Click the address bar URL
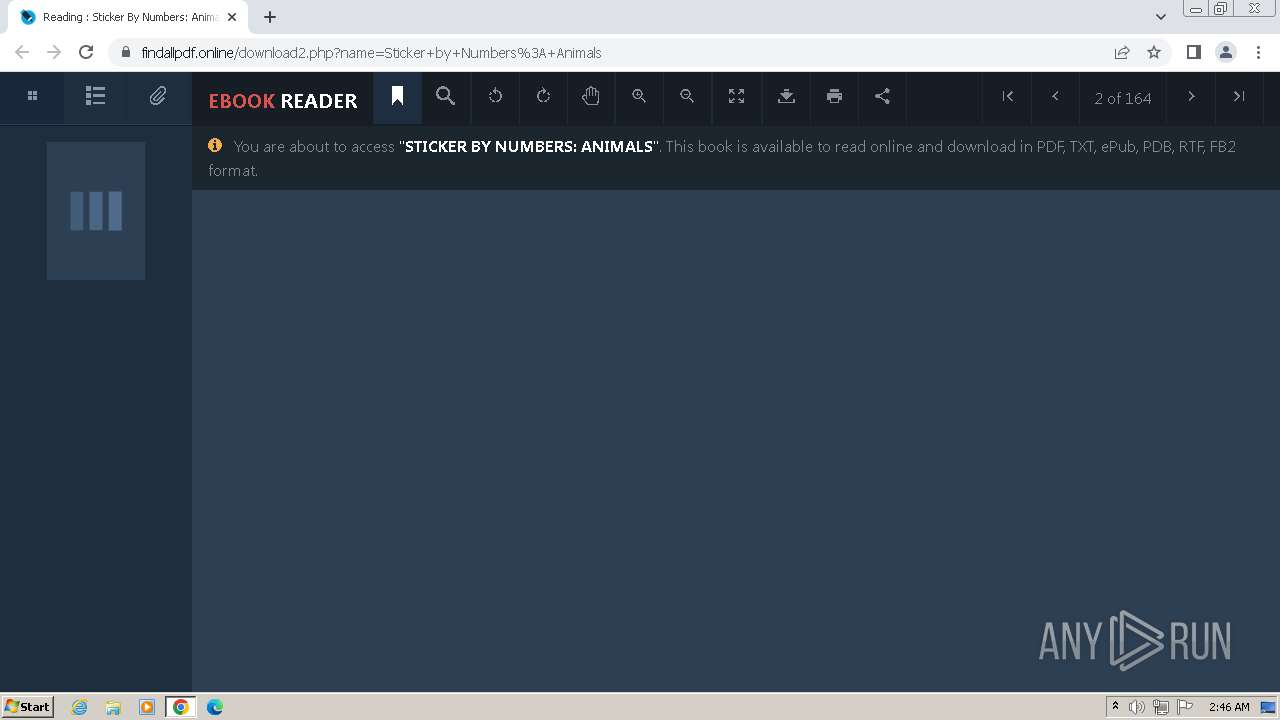Screen dimensions: 1280x720 coord(371,53)
